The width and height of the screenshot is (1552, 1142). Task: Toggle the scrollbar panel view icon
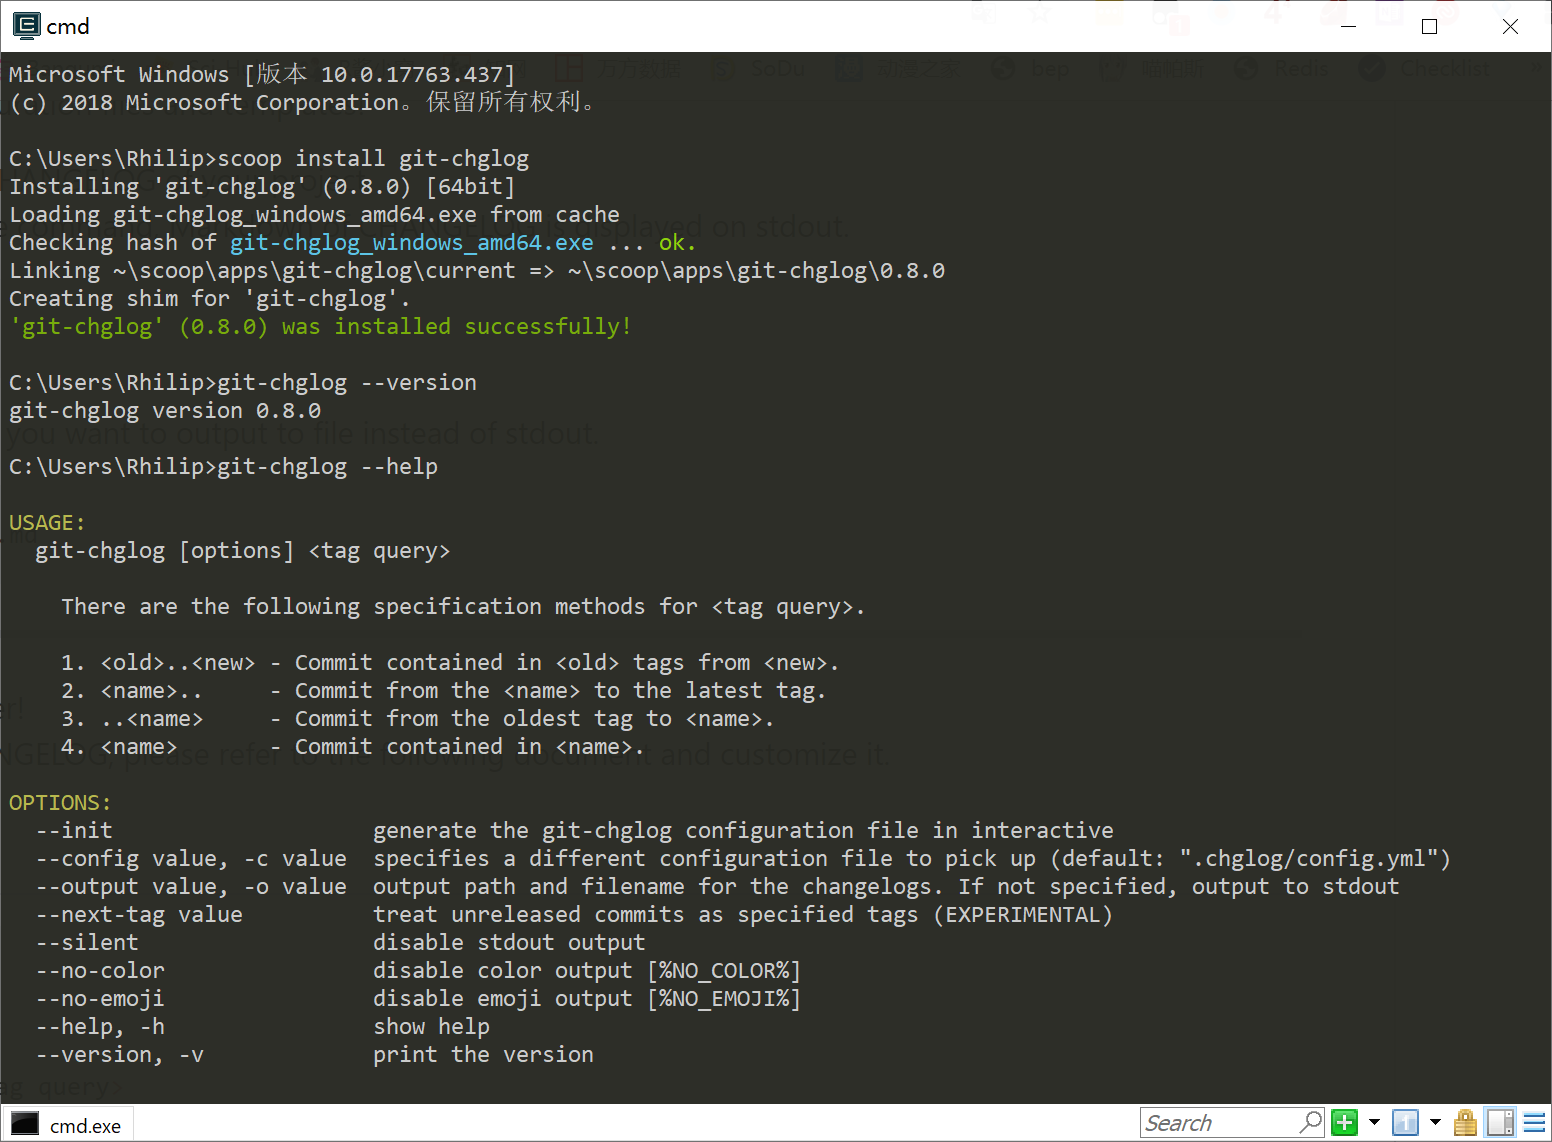1500,1123
